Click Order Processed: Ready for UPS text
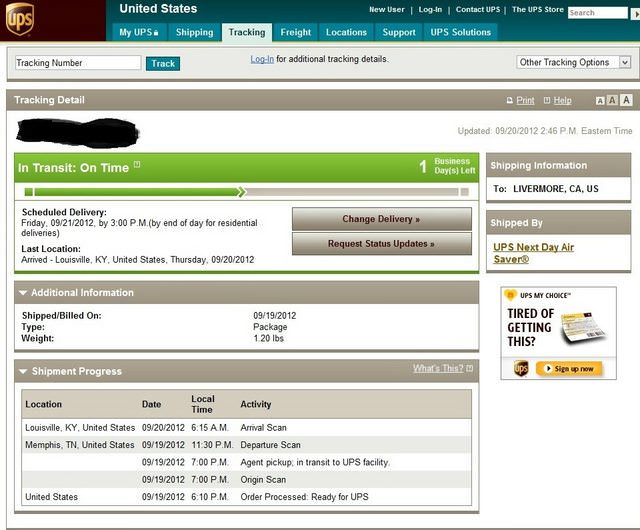Image resolution: width=640 pixels, height=530 pixels. pyautogui.click(x=304, y=497)
